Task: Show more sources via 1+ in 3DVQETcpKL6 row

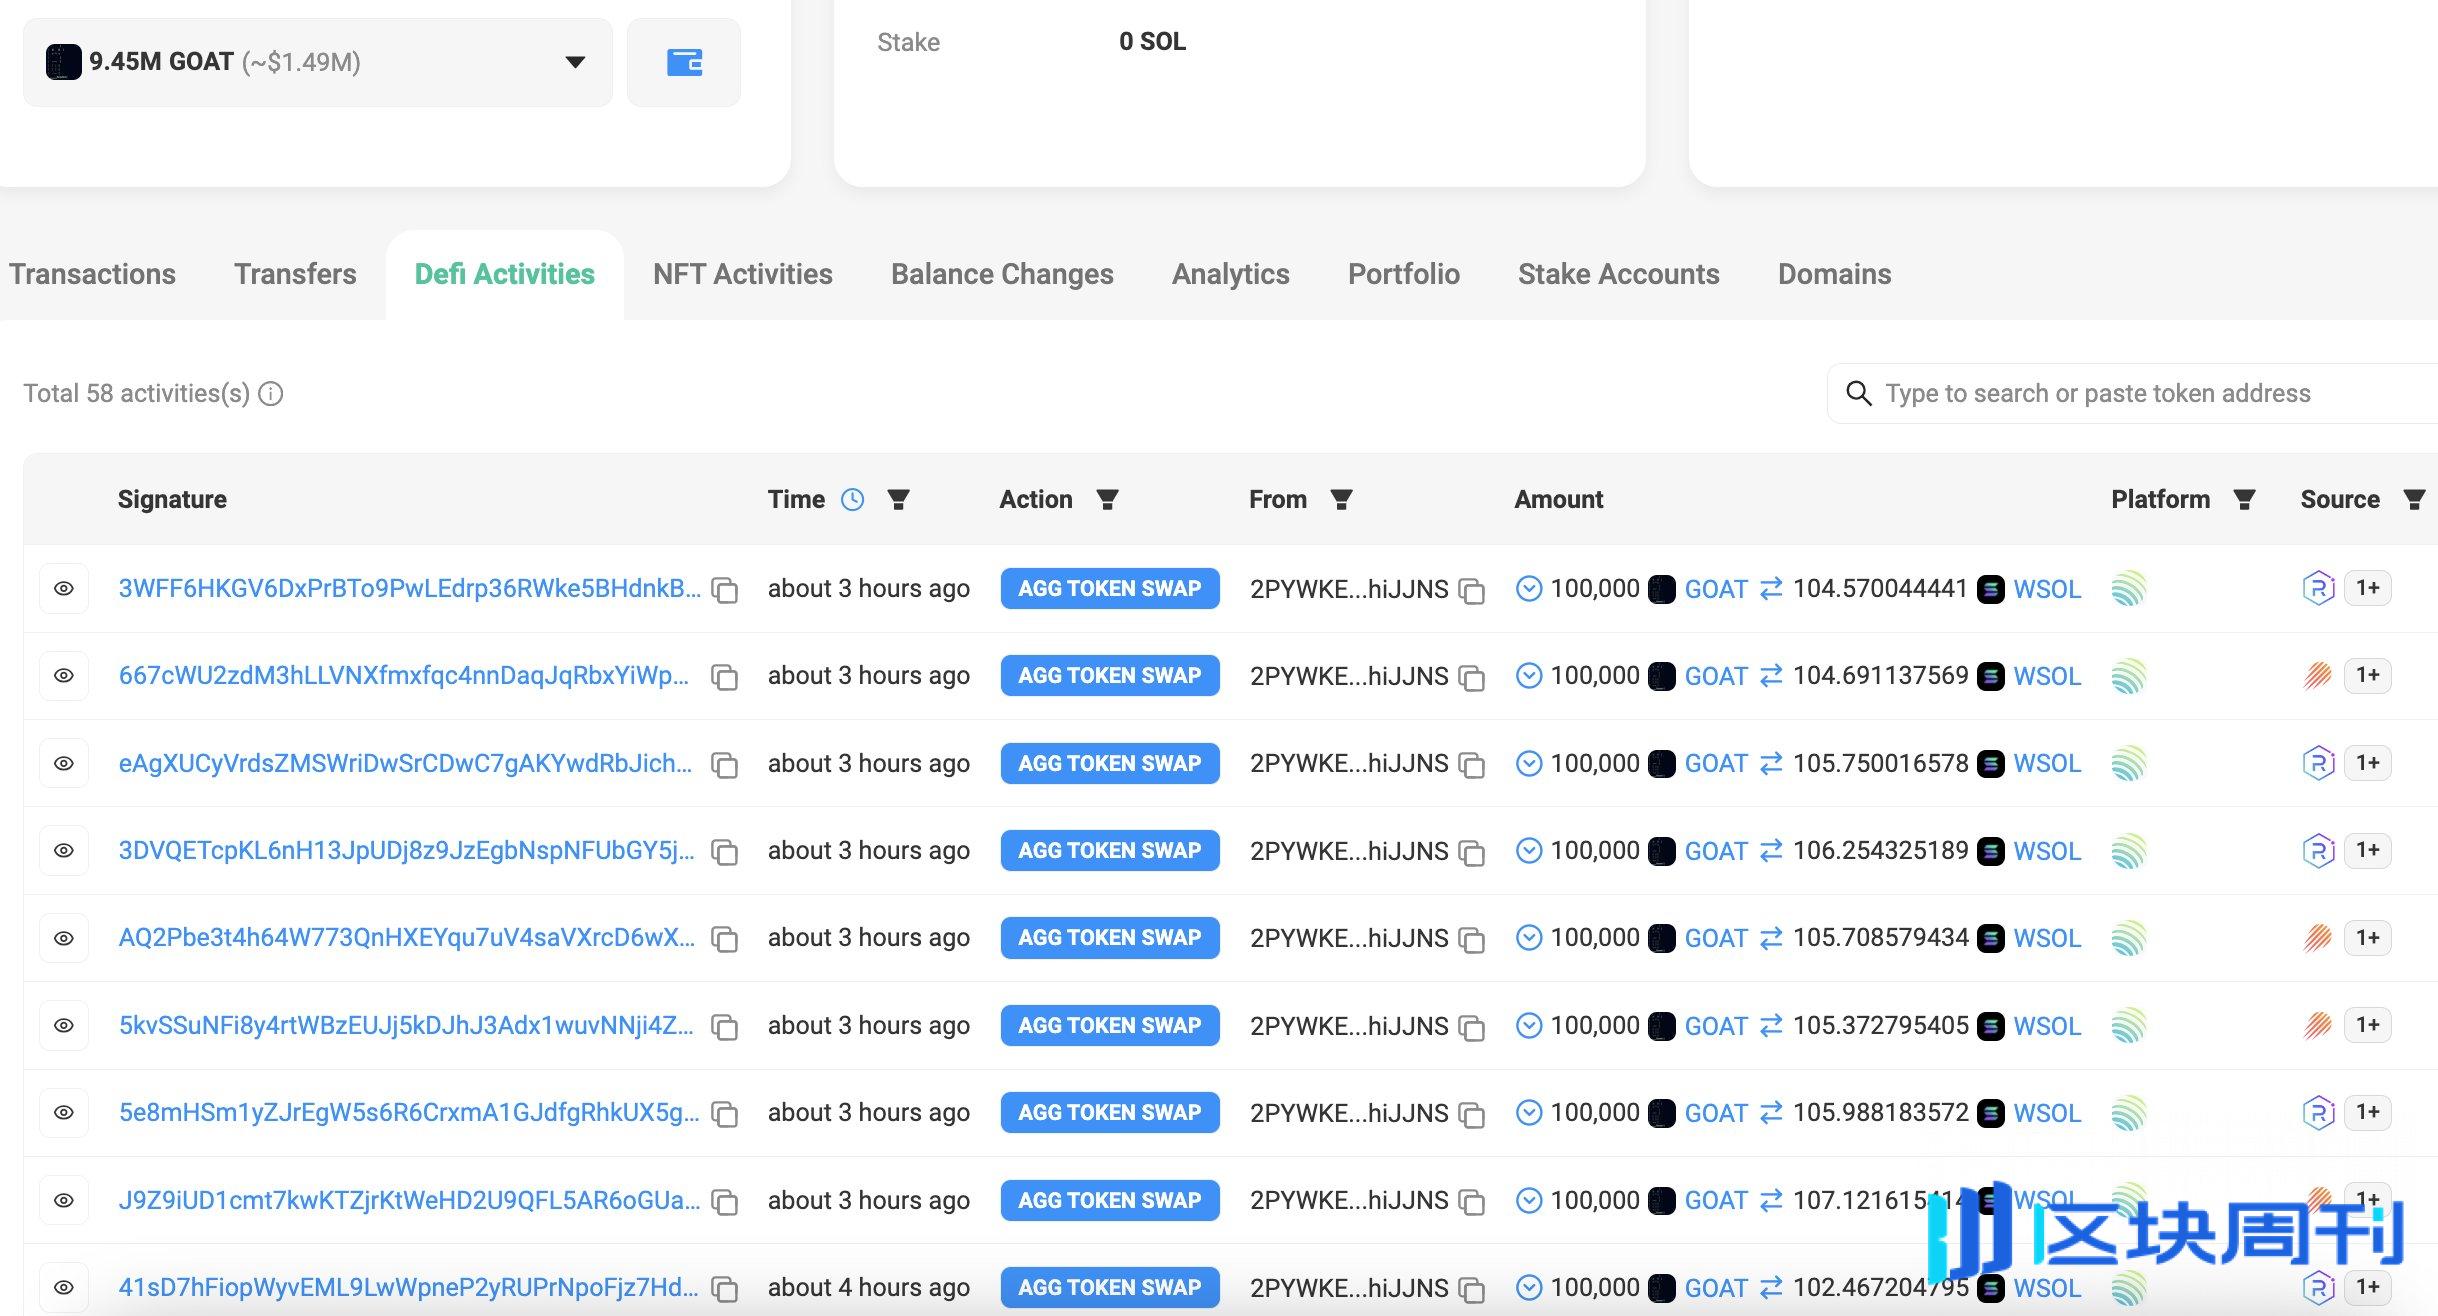Action: (2367, 850)
